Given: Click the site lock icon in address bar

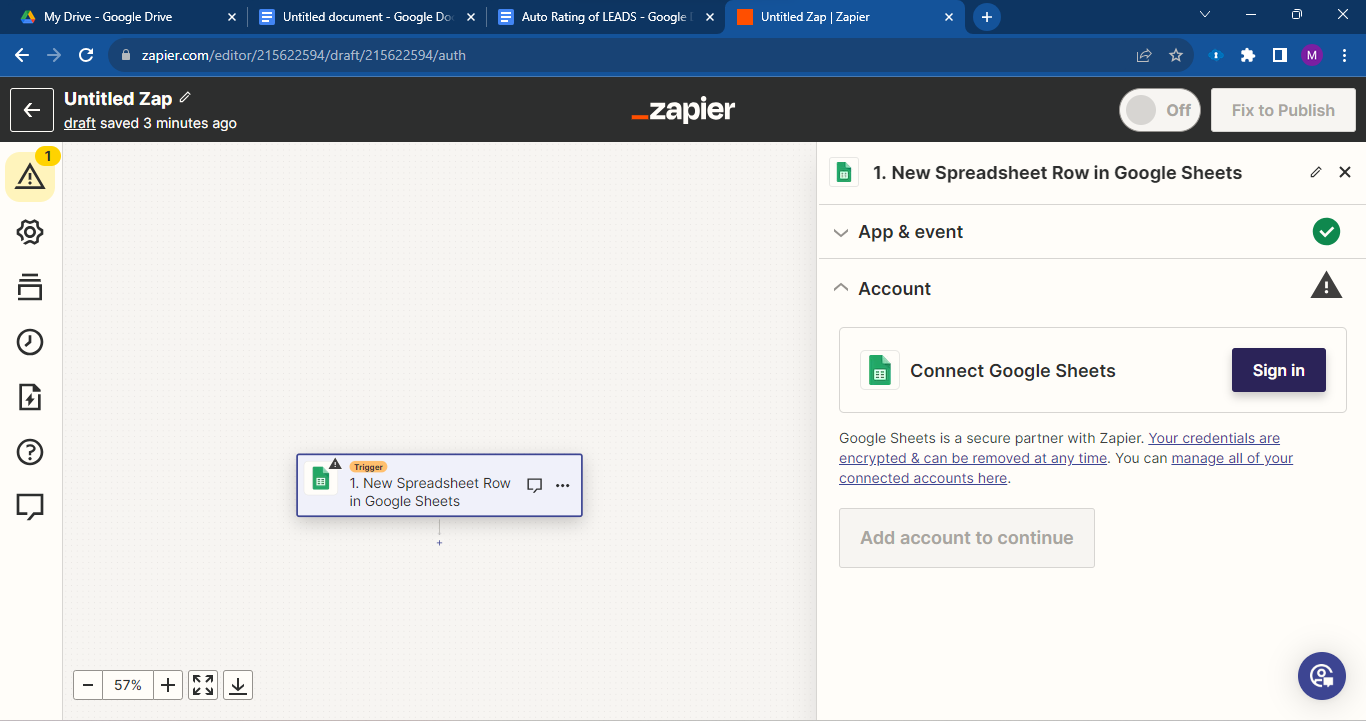Looking at the screenshot, I should 125,55.
